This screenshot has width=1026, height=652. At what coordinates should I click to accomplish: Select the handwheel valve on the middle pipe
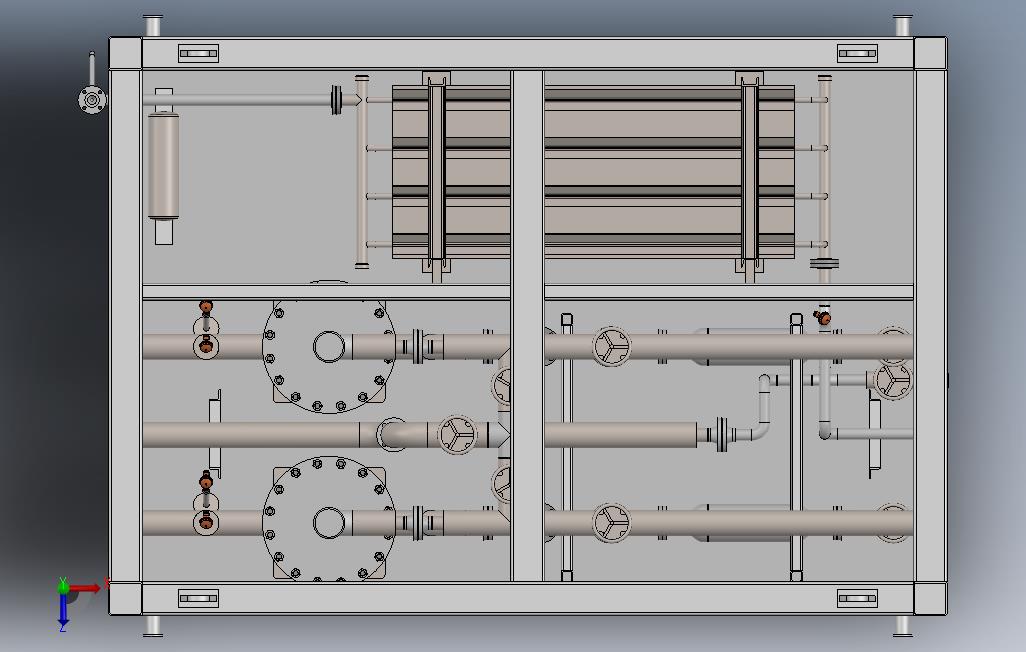pos(457,434)
